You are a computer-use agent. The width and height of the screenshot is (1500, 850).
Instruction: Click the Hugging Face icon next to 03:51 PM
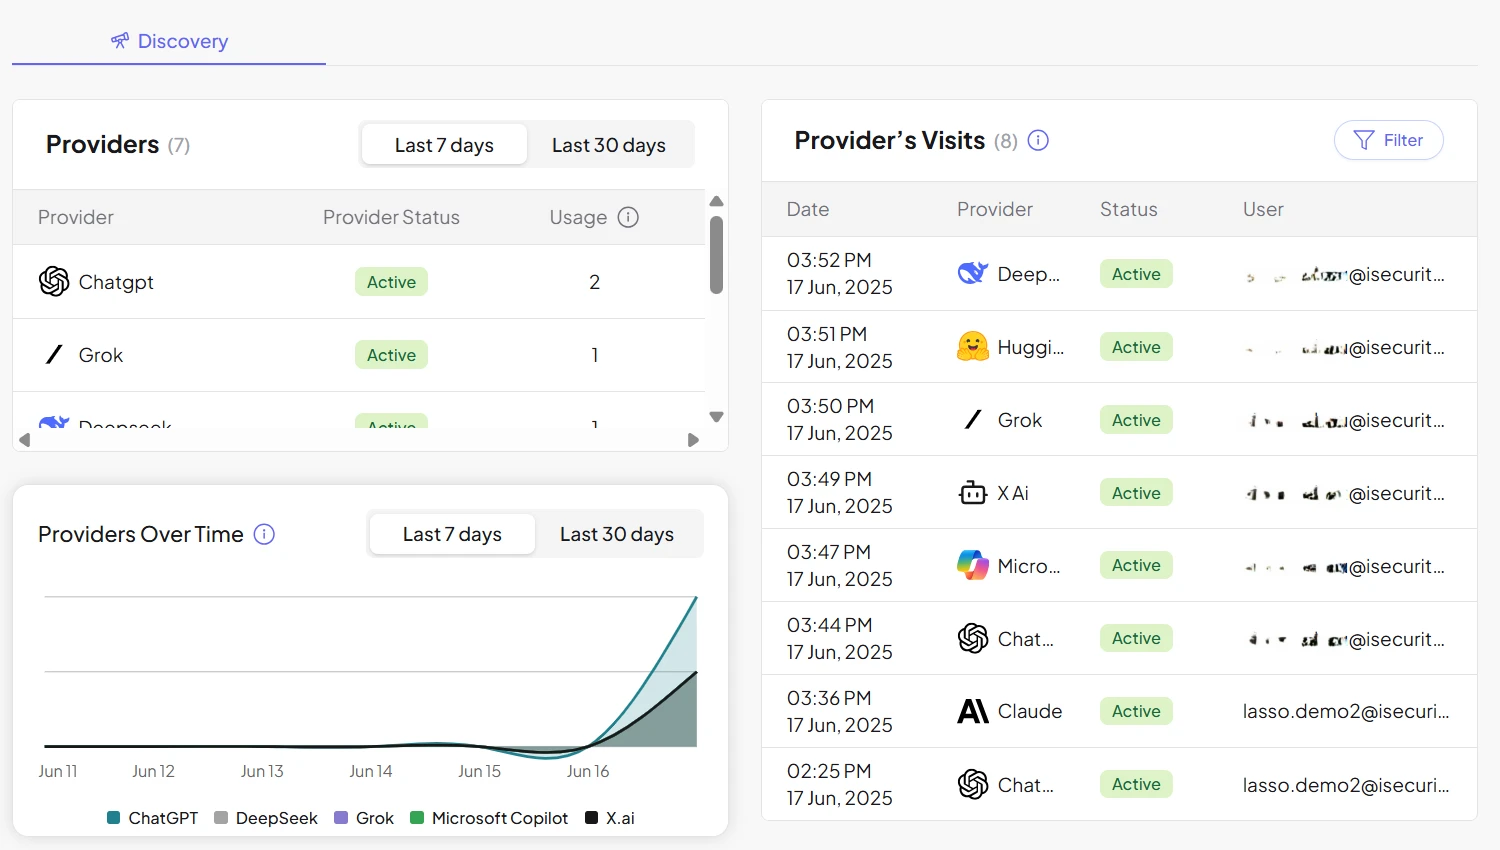pos(971,346)
